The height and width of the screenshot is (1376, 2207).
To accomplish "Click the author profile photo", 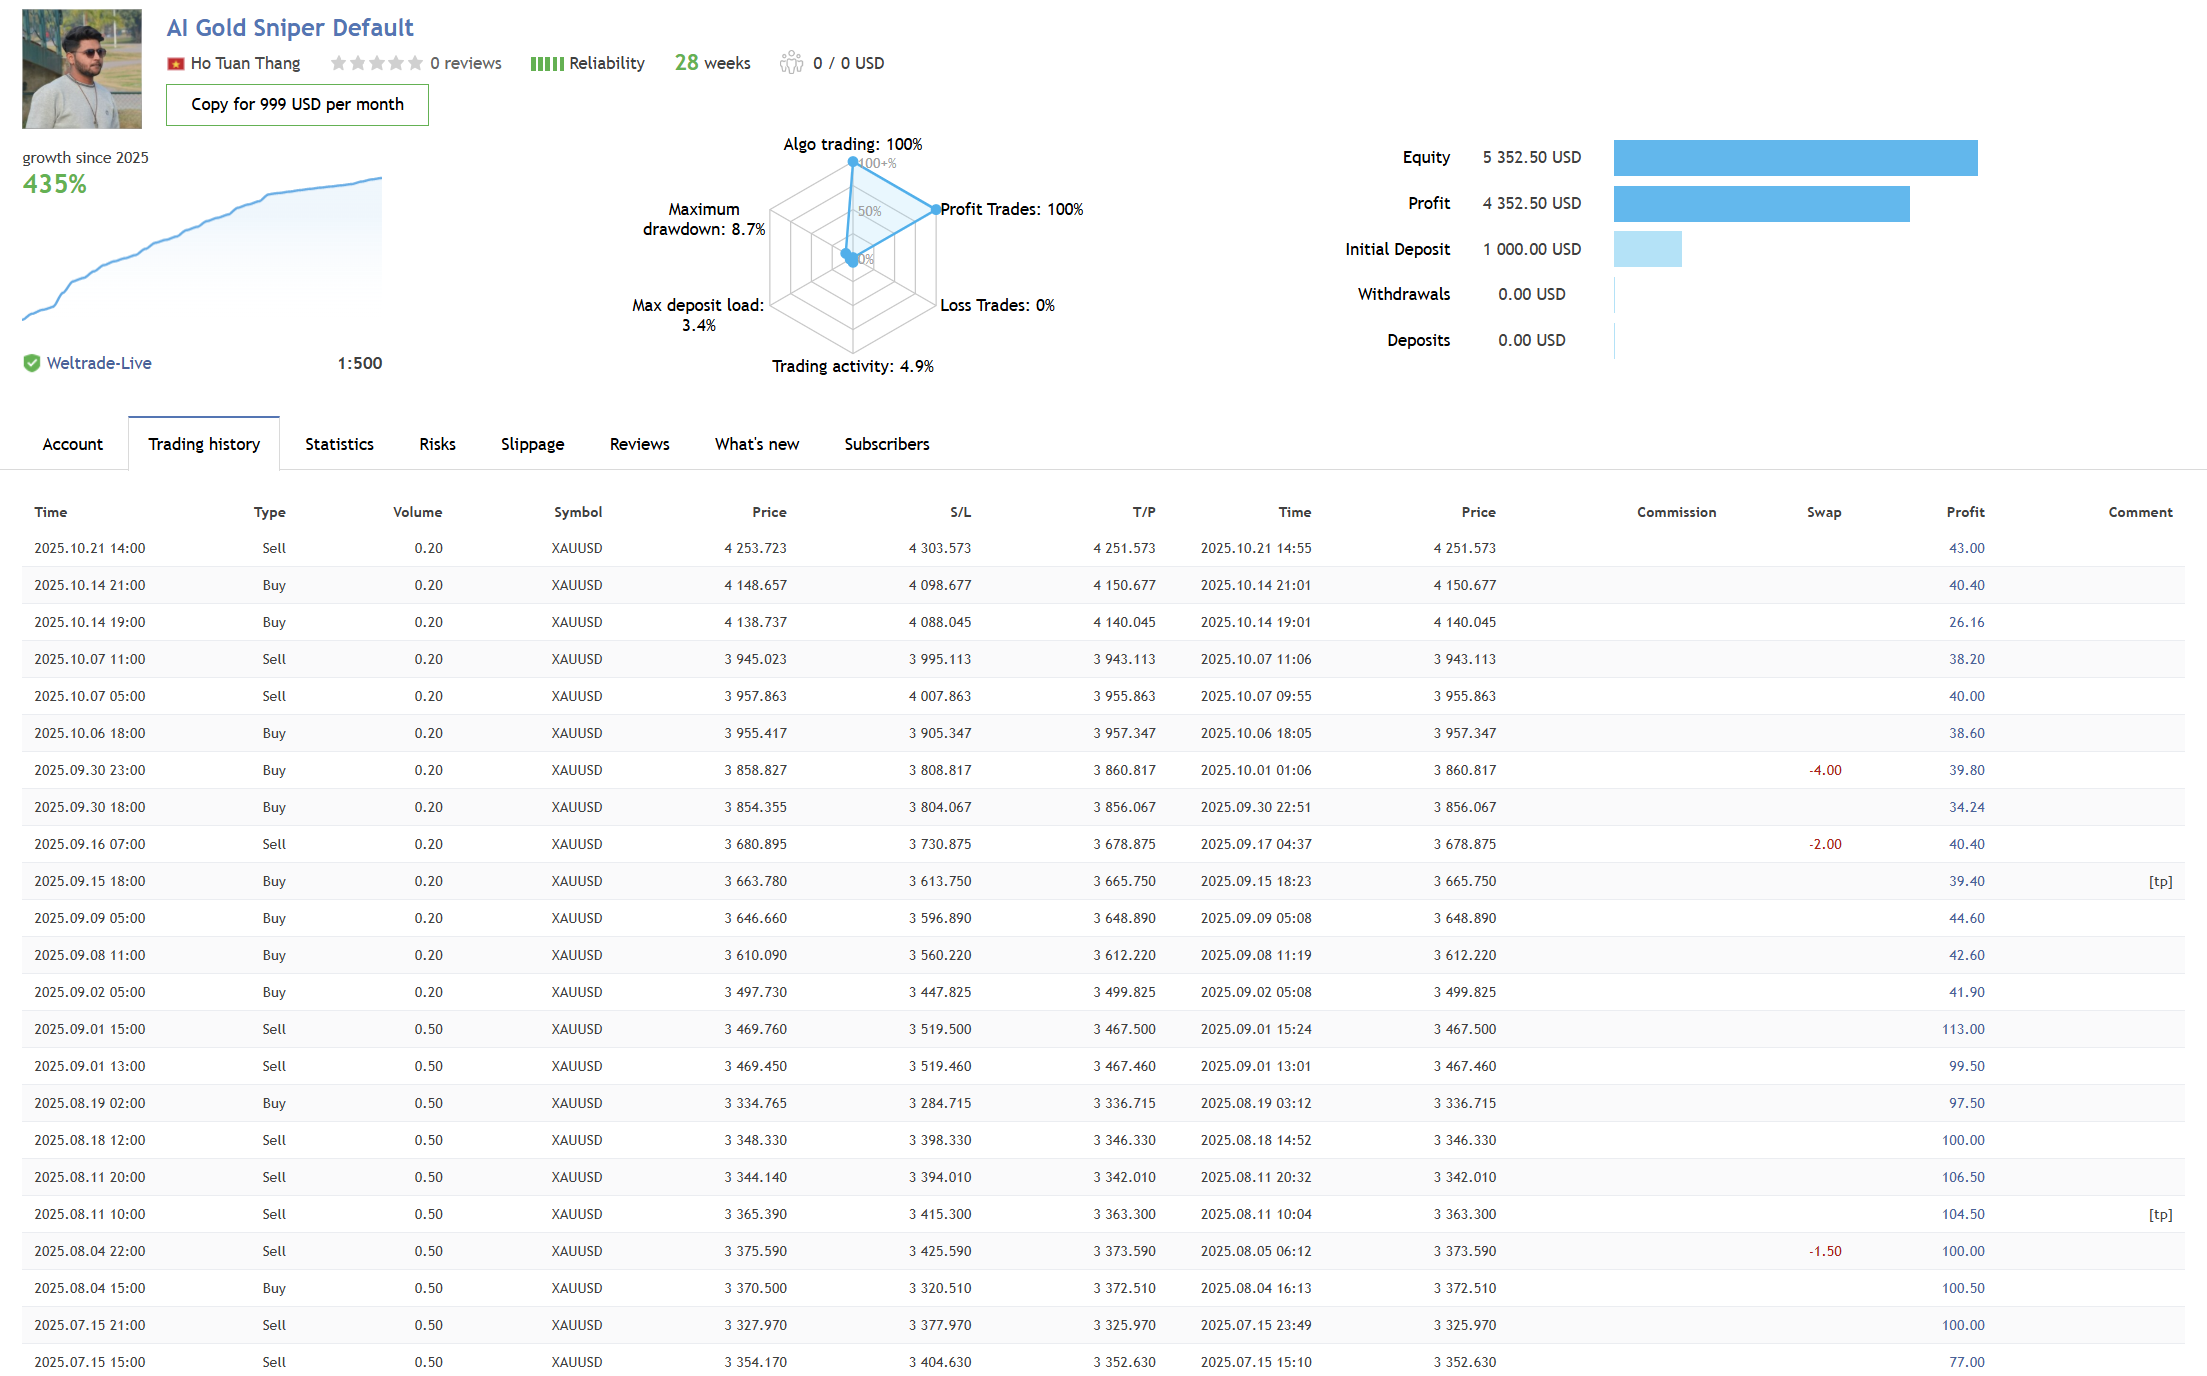I will click(82, 69).
